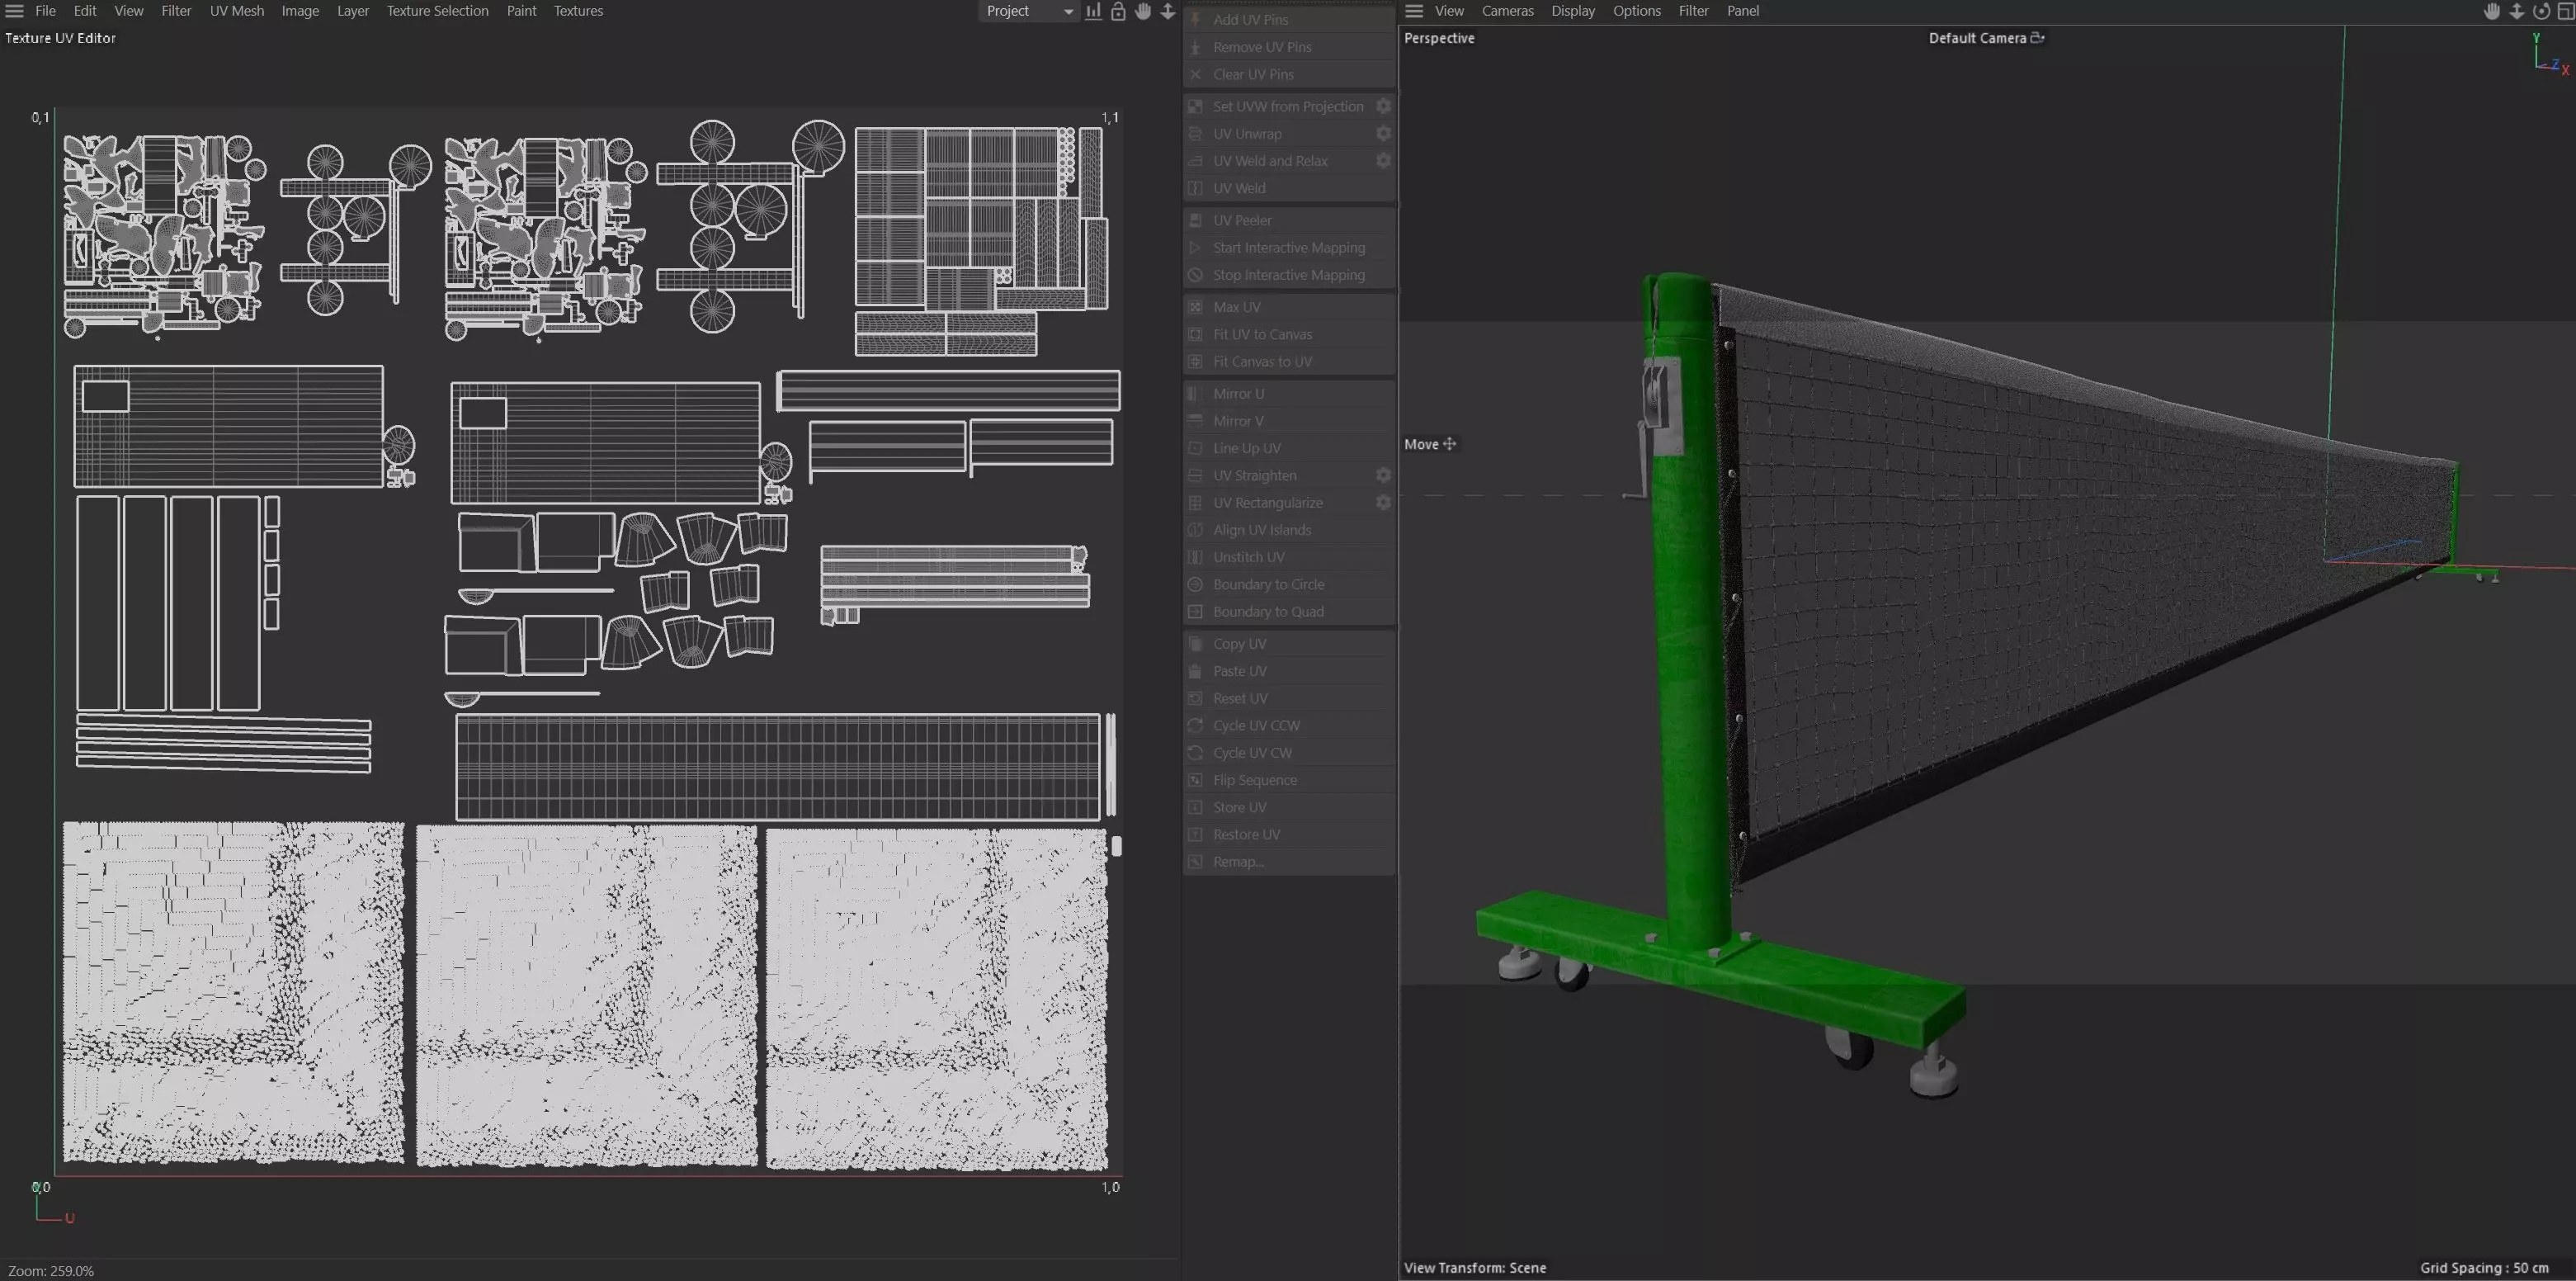Click the UV editor pan hand icon
2576x1281 pixels.
(x=1143, y=11)
